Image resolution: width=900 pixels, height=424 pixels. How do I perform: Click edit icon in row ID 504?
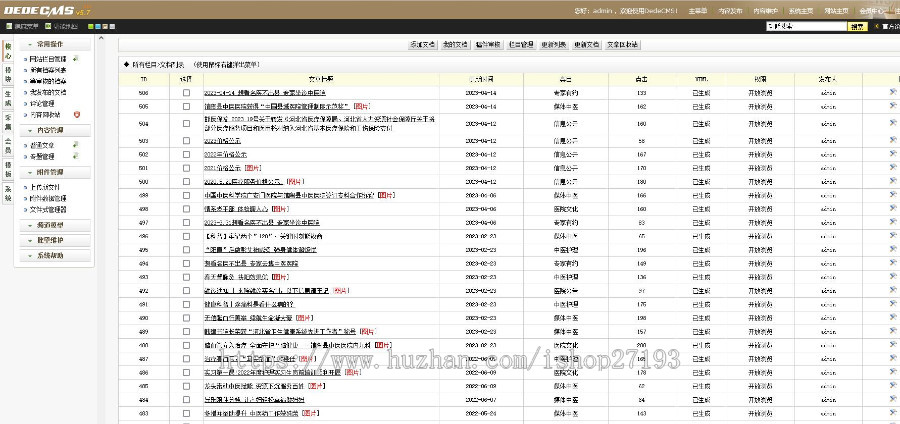coord(893,123)
